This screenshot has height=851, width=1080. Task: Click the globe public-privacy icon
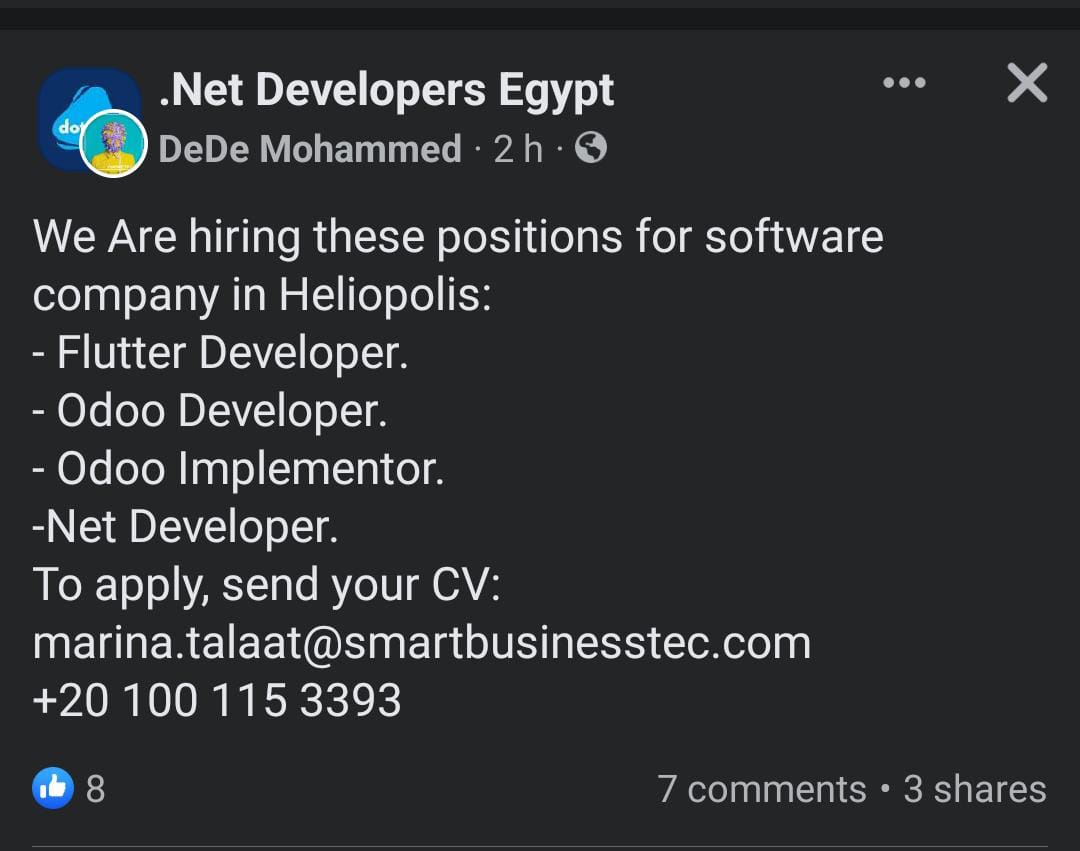click(591, 148)
